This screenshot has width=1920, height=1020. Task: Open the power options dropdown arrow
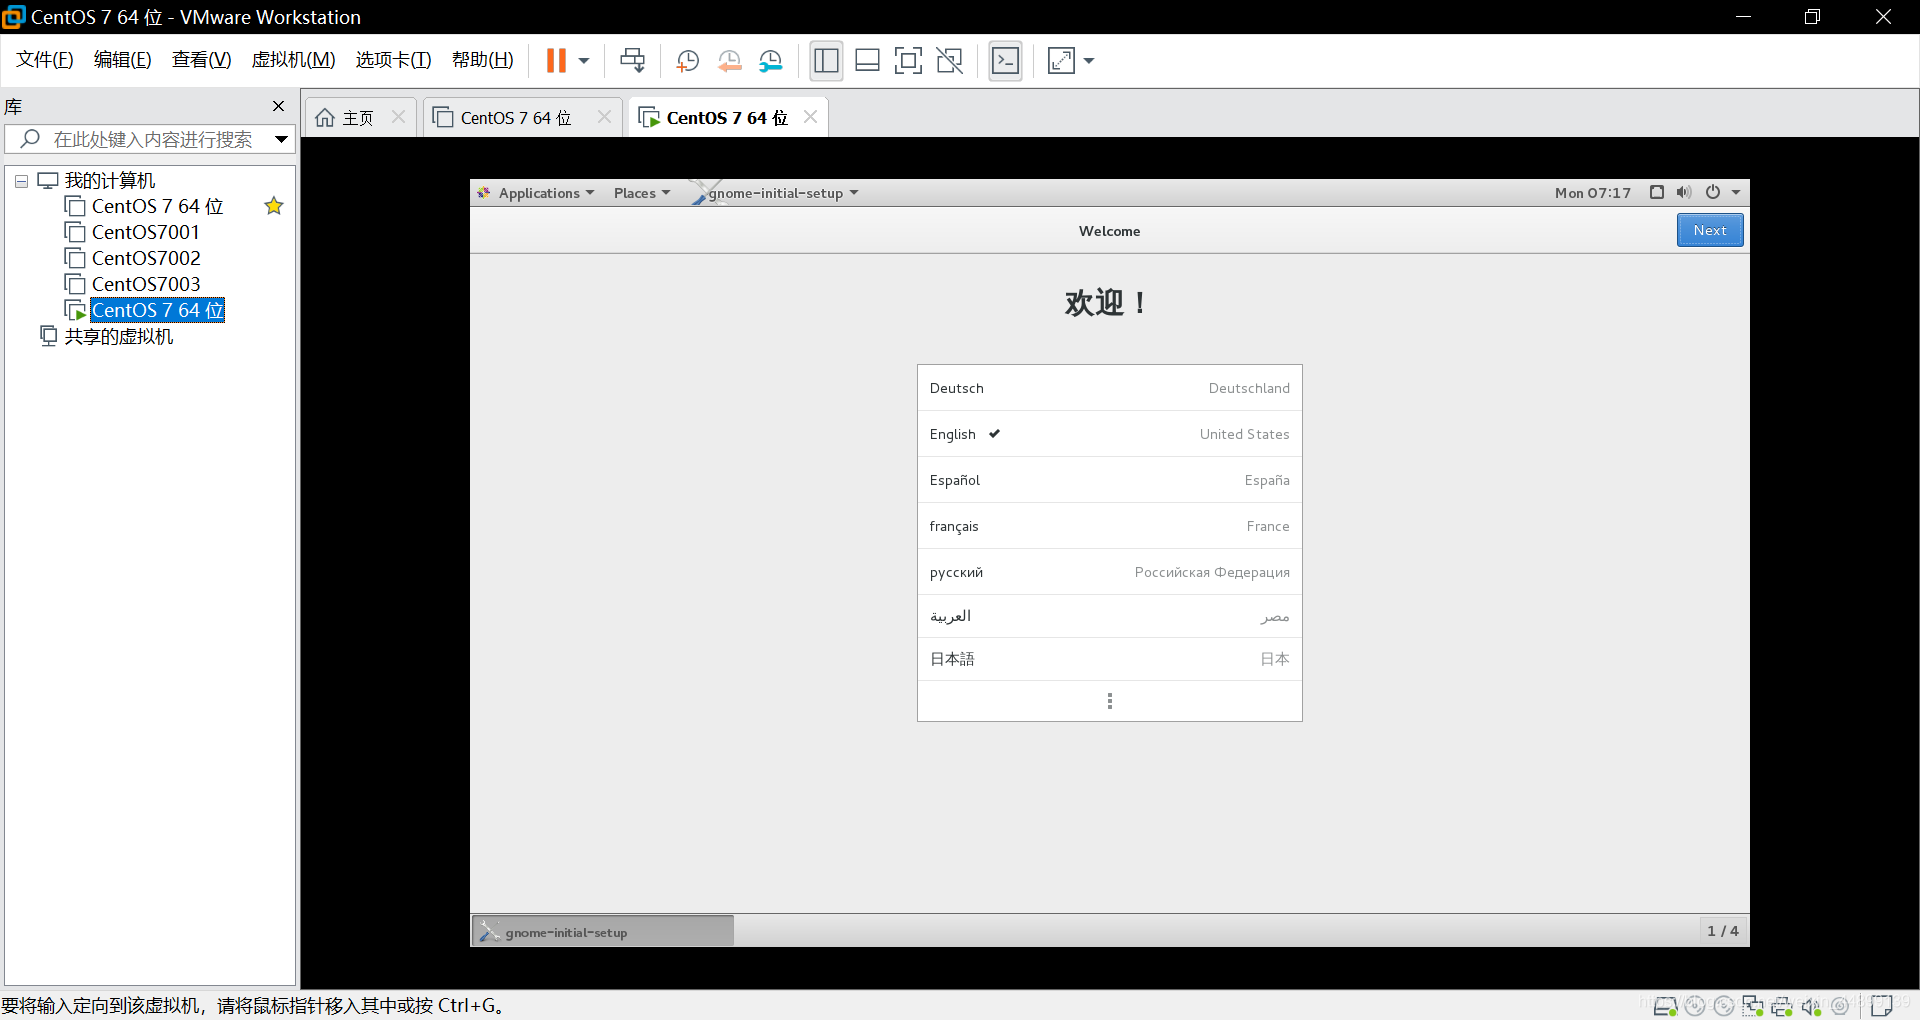click(x=584, y=61)
